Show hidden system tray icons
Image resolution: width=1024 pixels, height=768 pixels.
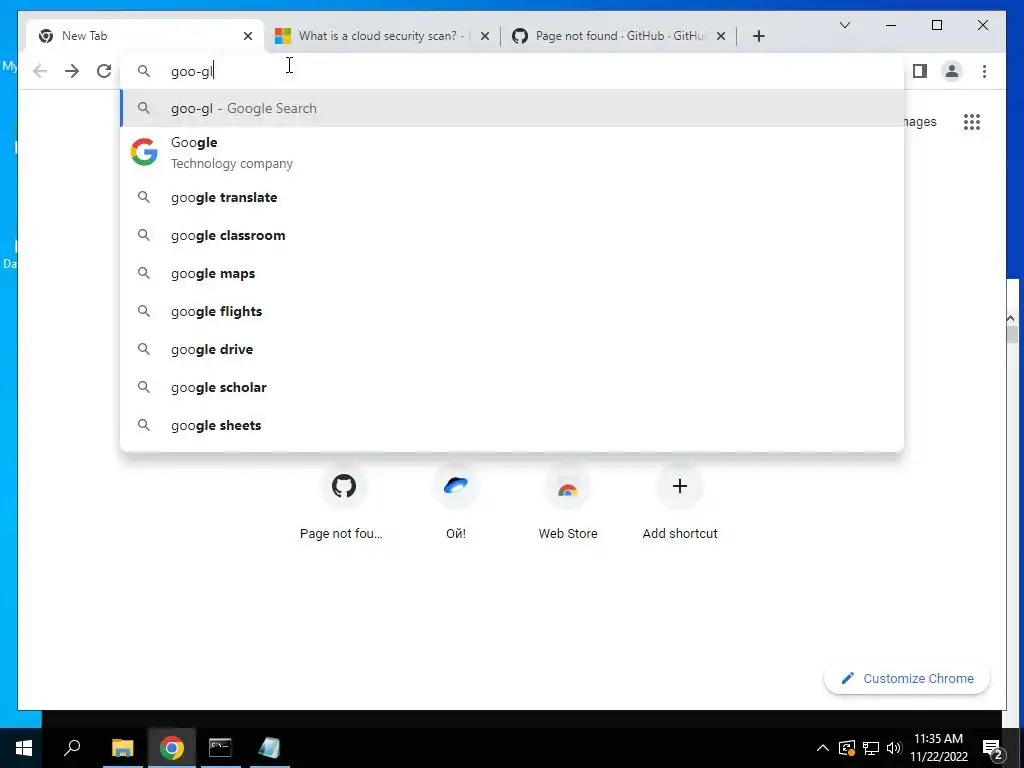(823, 748)
